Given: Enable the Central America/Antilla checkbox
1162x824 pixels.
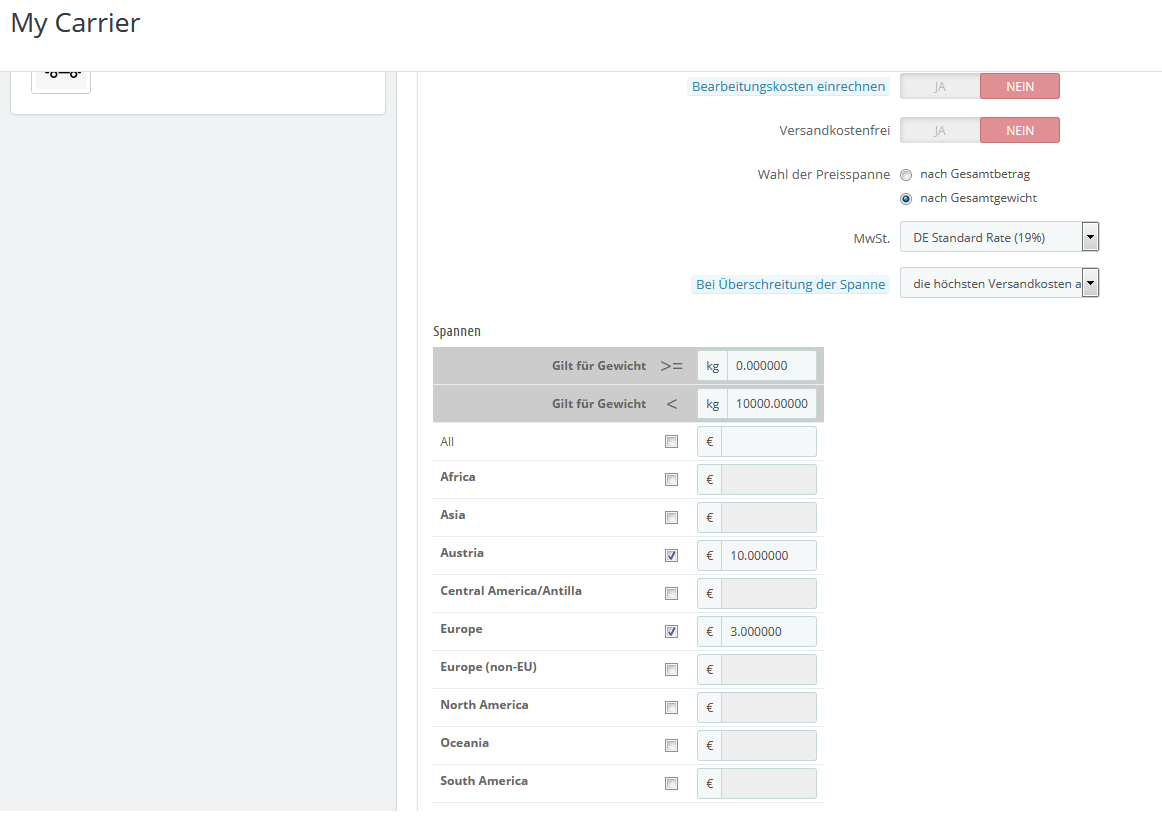Looking at the screenshot, I should [671, 594].
